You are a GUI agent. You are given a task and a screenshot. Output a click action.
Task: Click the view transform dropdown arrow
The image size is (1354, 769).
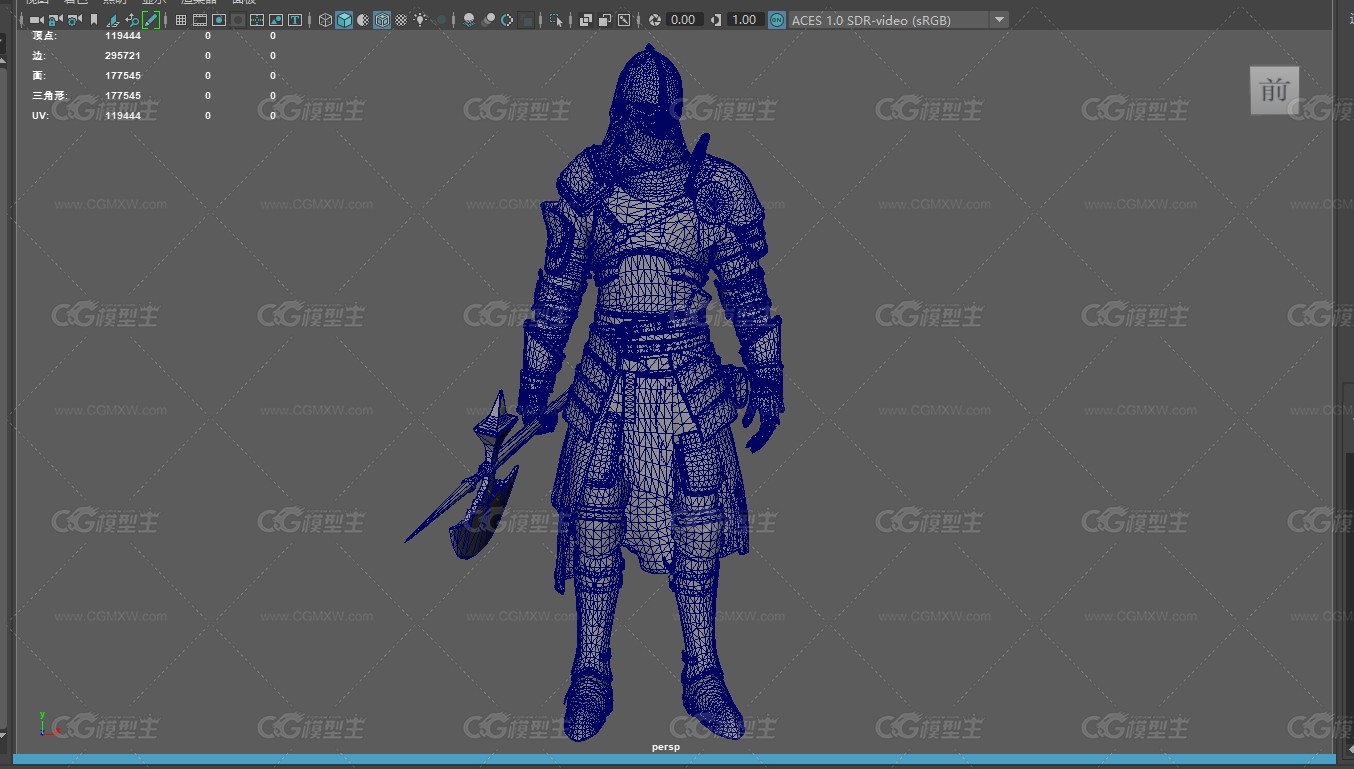click(999, 20)
